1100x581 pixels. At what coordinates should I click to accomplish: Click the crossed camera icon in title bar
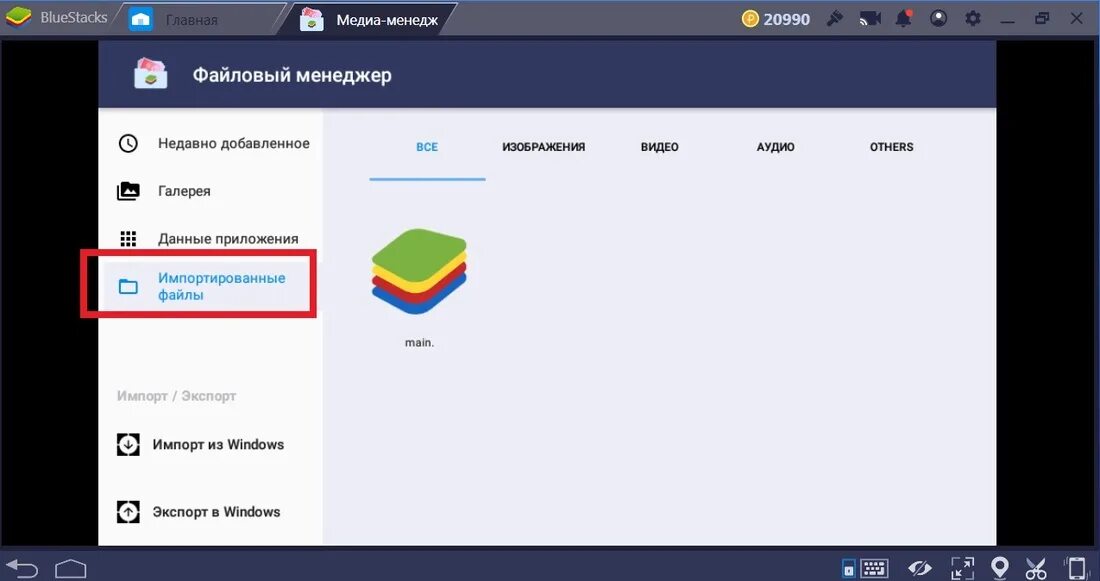870,19
